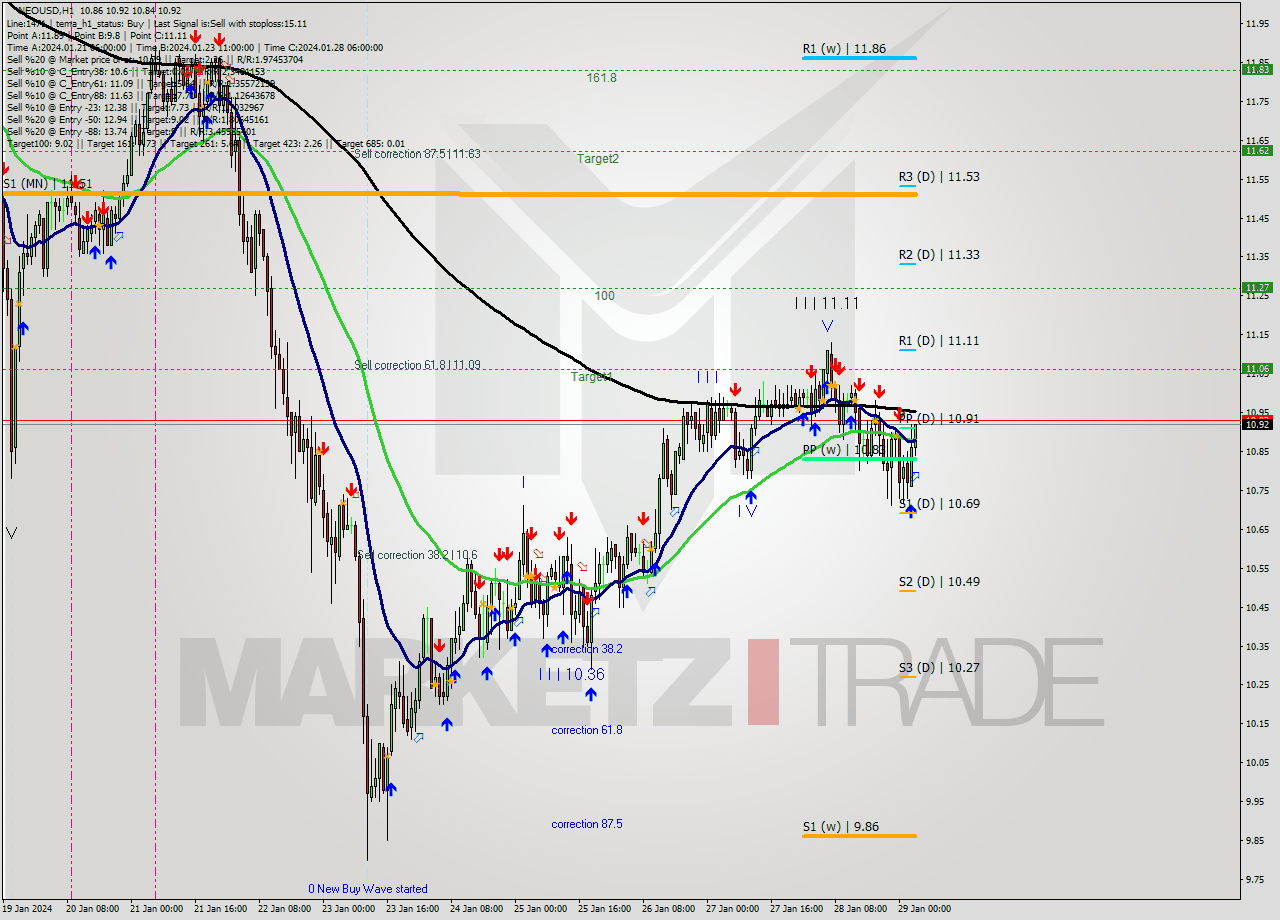Click the '27 Jan 00:00' time axis label
This screenshot has width=1280, height=920.
pos(733,909)
